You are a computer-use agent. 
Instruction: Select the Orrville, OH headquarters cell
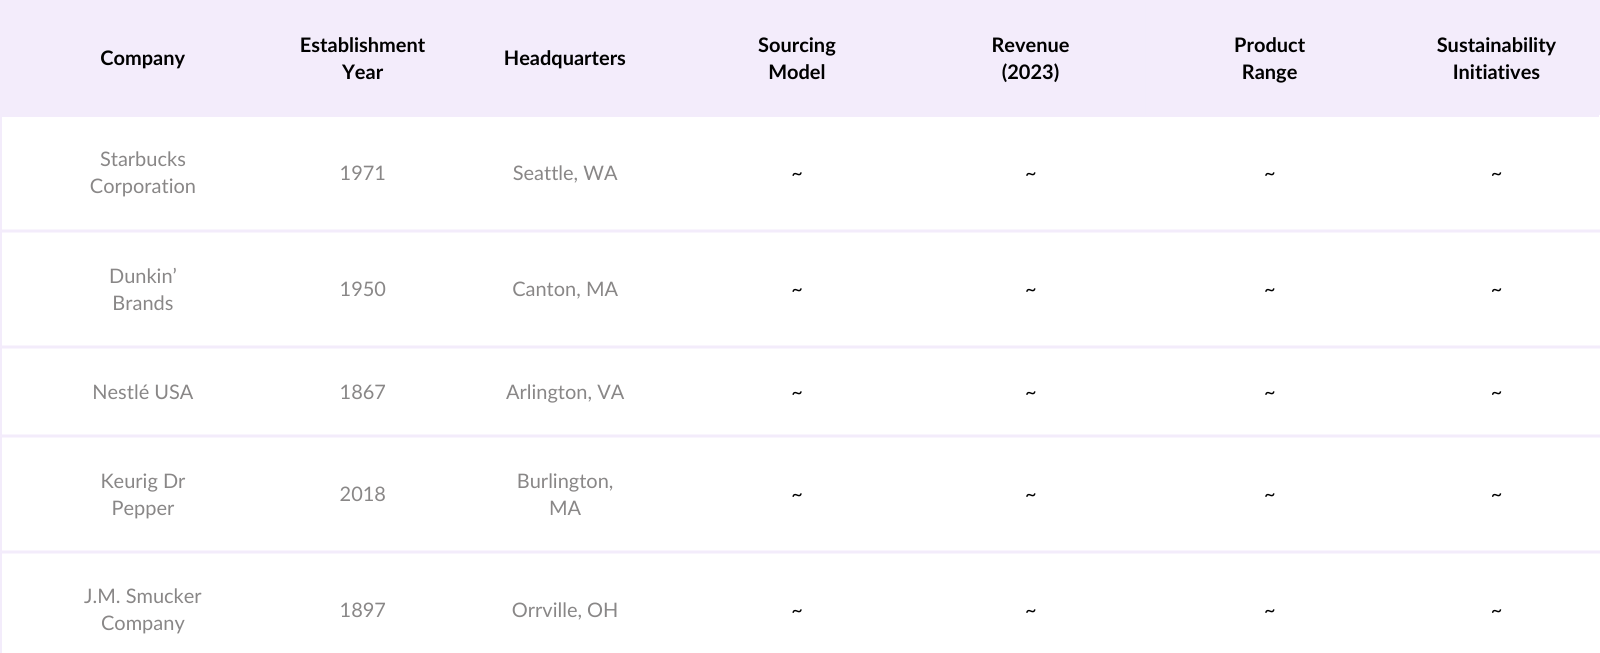[x=564, y=610]
